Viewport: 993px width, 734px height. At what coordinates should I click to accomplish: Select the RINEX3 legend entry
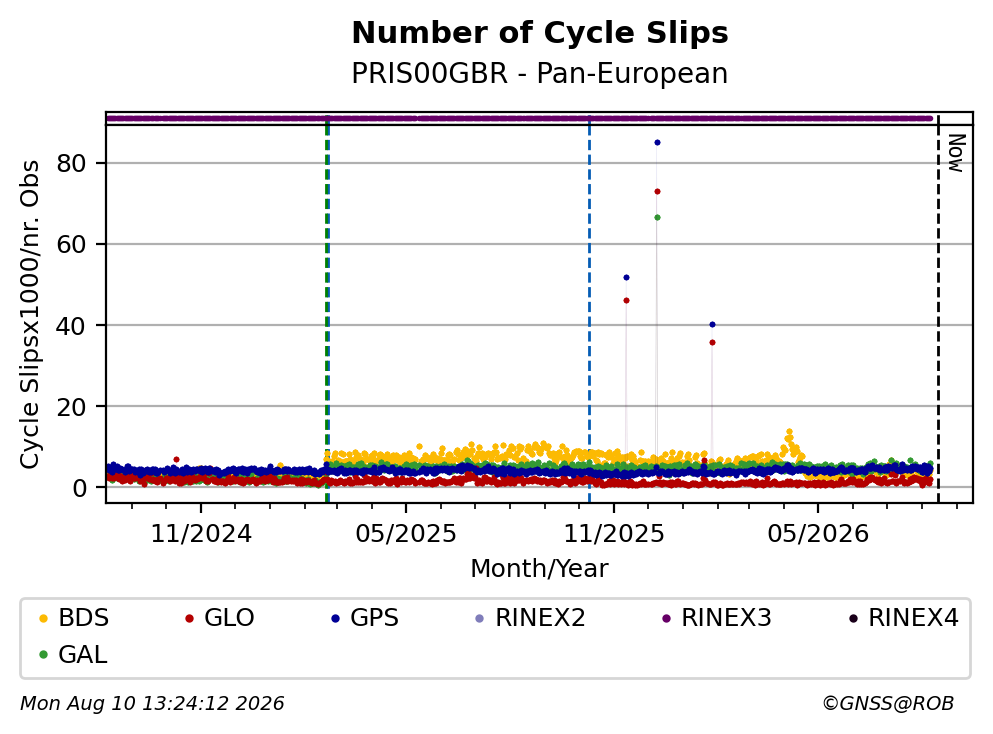click(717, 618)
